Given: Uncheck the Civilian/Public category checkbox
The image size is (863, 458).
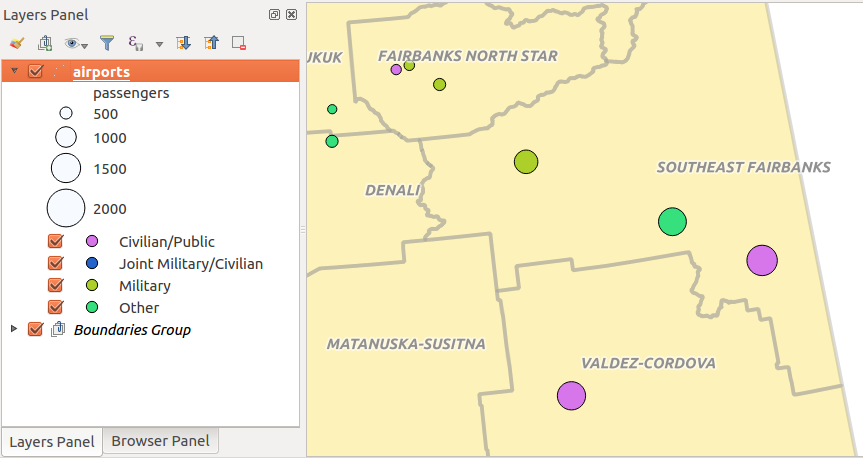Looking at the screenshot, I should (x=56, y=241).
